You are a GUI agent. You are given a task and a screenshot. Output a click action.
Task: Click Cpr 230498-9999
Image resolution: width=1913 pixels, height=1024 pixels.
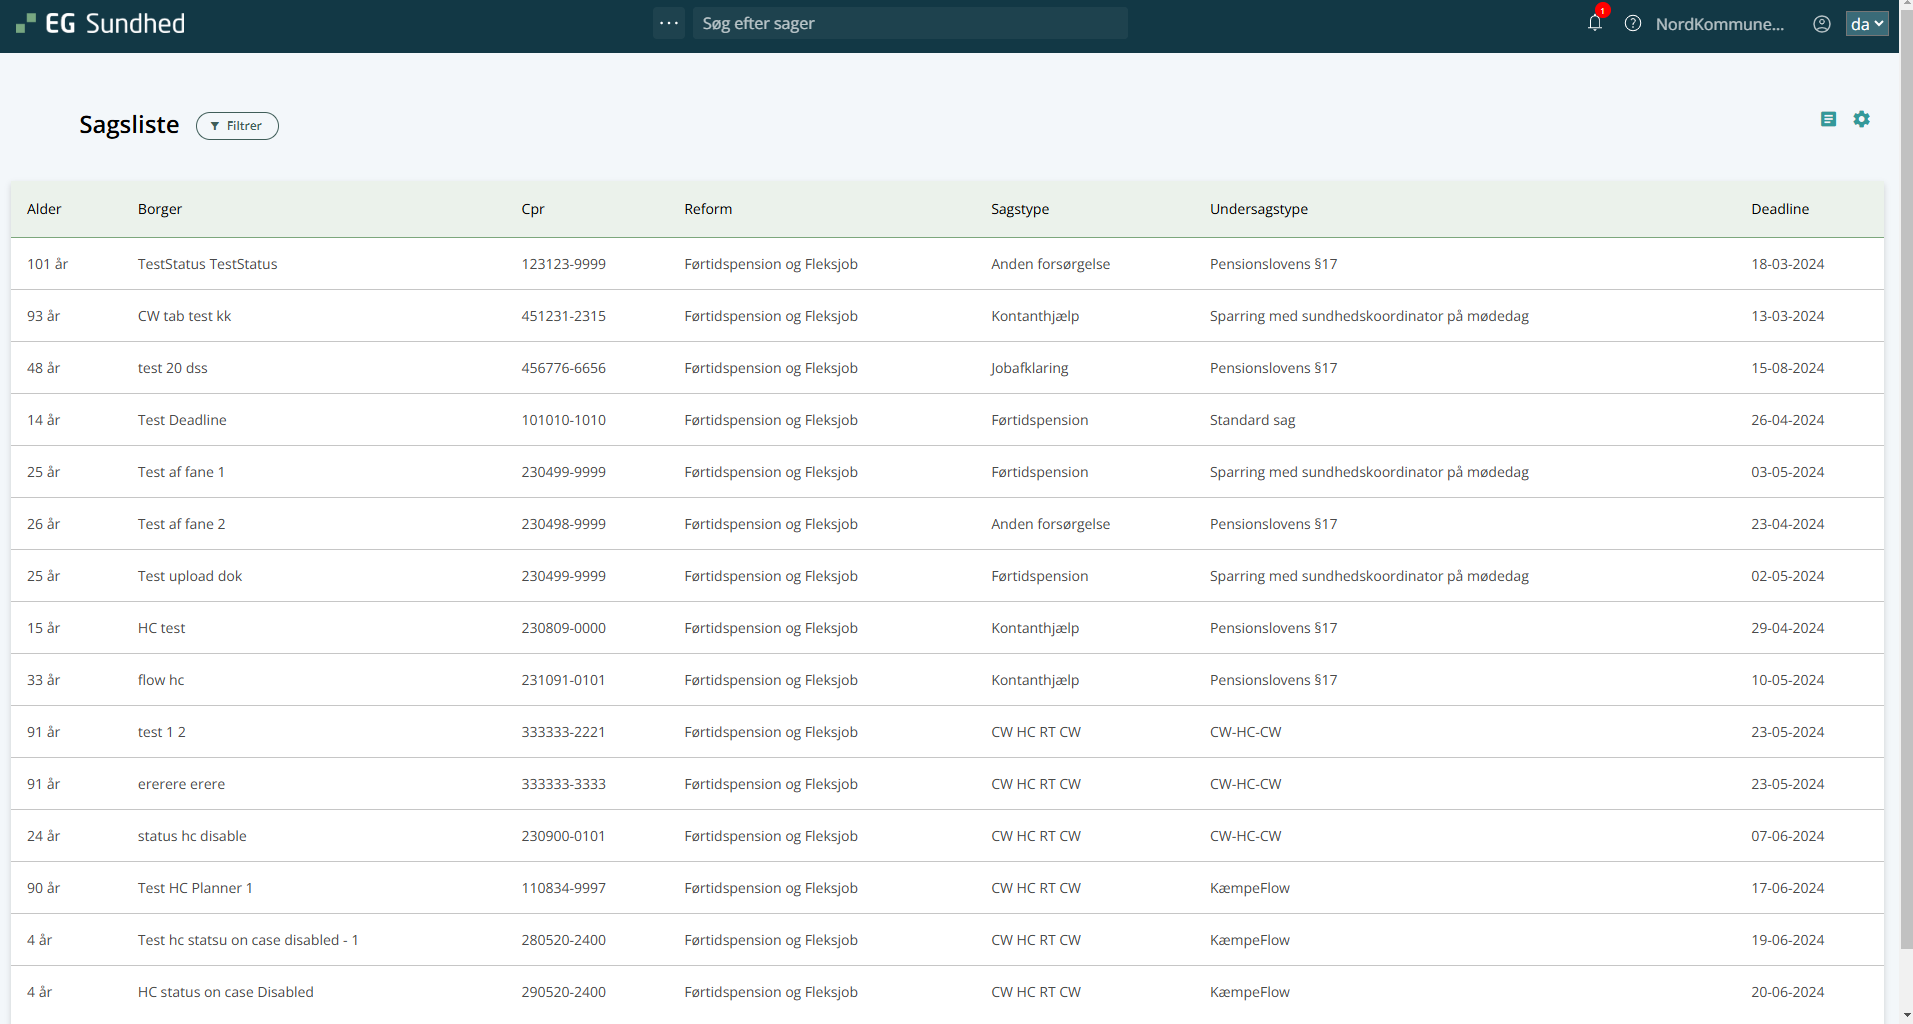click(564, 524)
